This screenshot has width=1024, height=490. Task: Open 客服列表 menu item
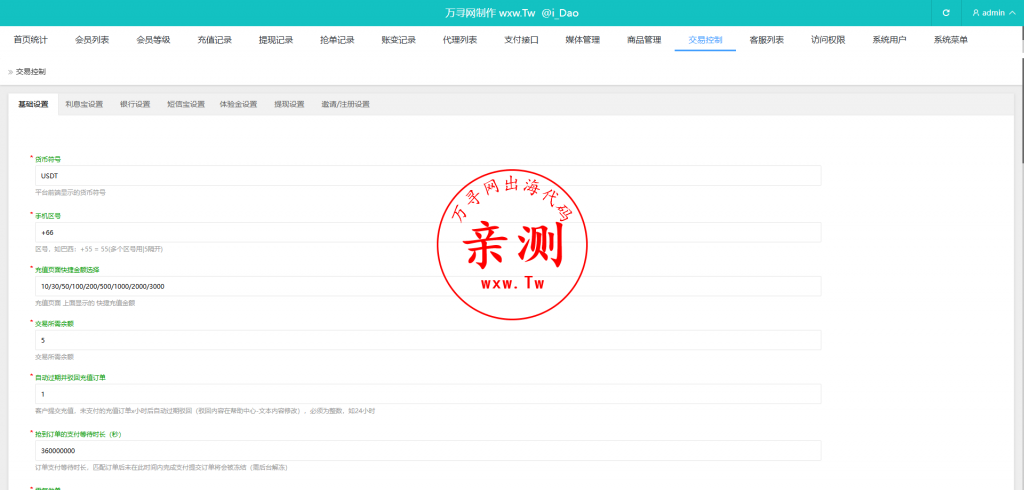pos(767,40)
